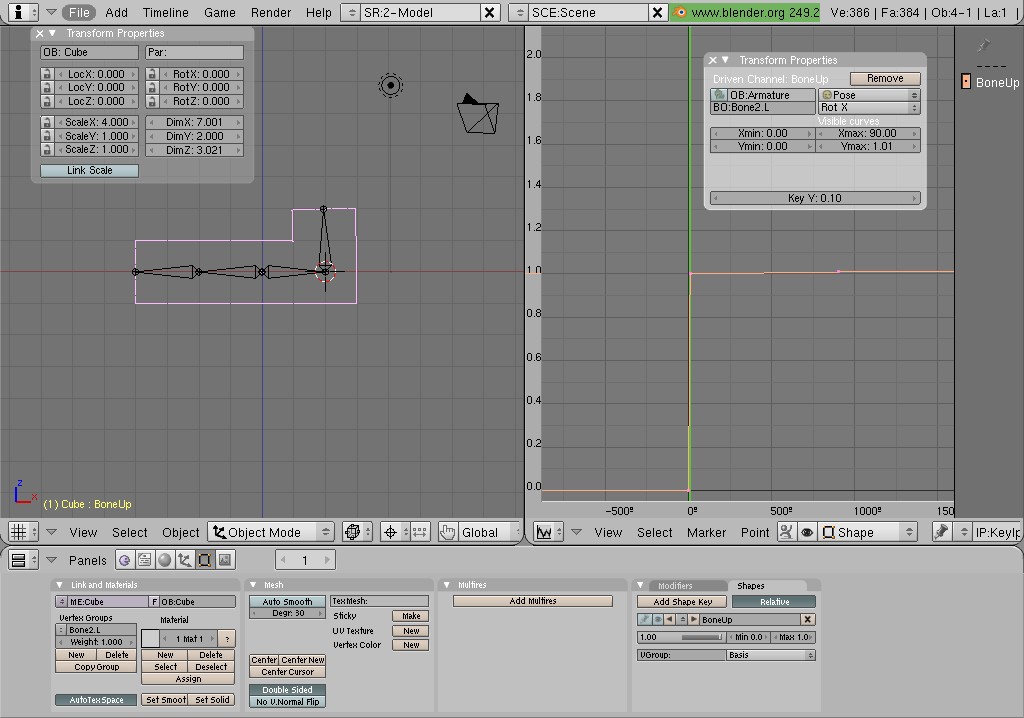Toggle the RotZ lock icon

click(x=152, y=101)
